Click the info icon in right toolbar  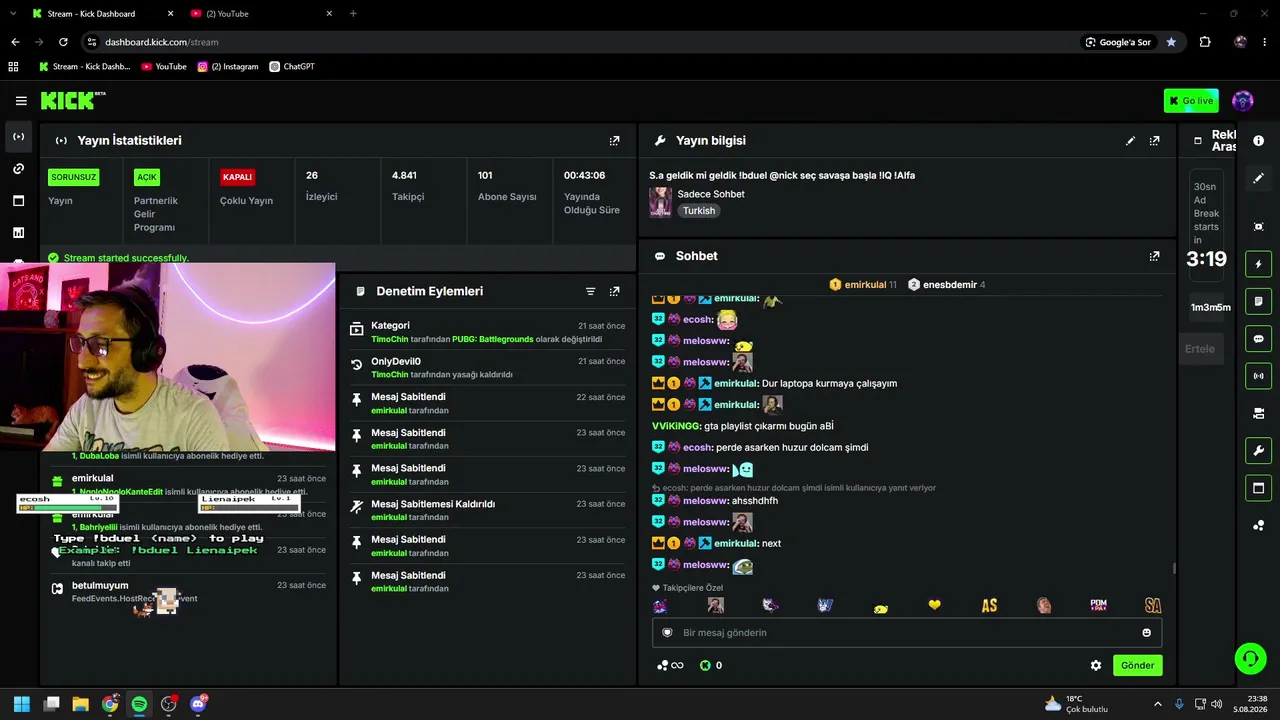pyautogui.click(x=1258, y=141)
